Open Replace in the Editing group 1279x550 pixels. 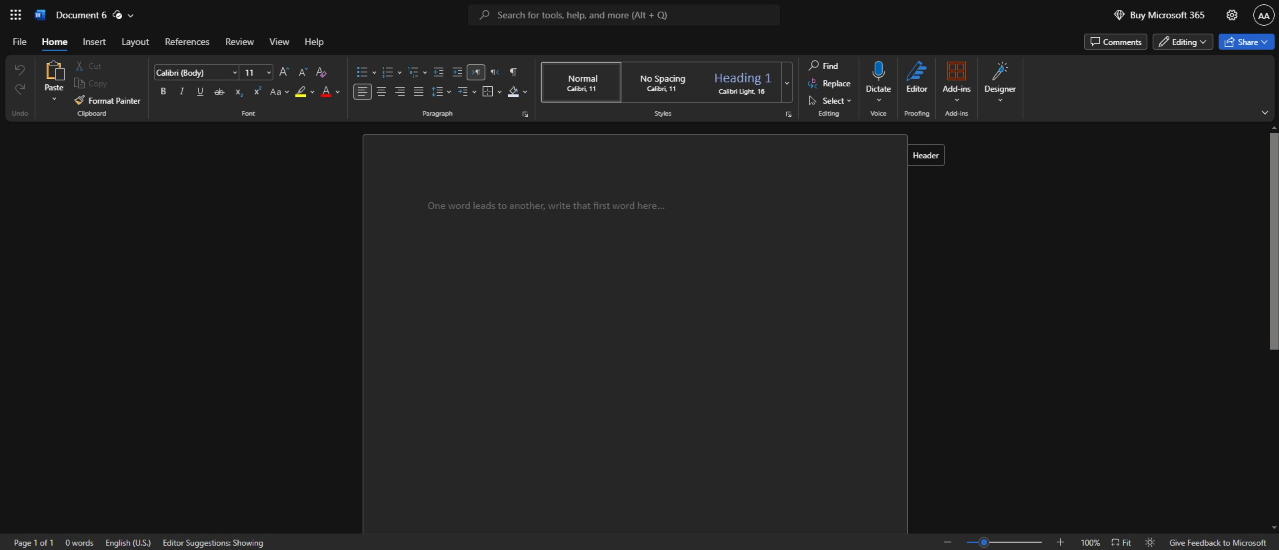829,84
